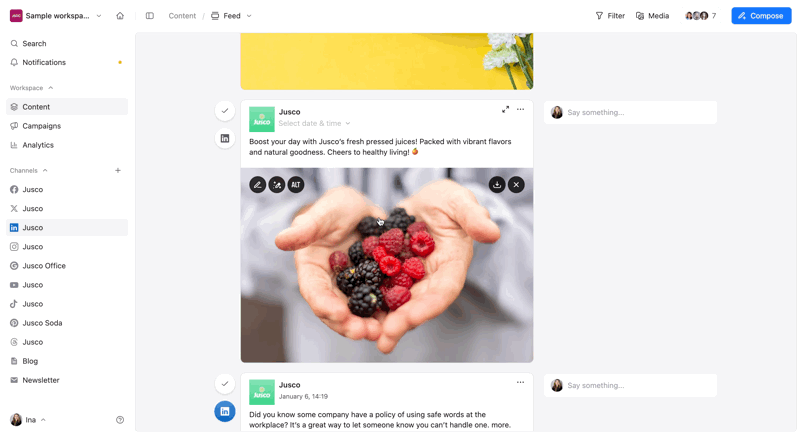This screenshot has width=800, height=435.
Task: Open the Filter button
Action: pyautogui.click(x=610, y=16)
